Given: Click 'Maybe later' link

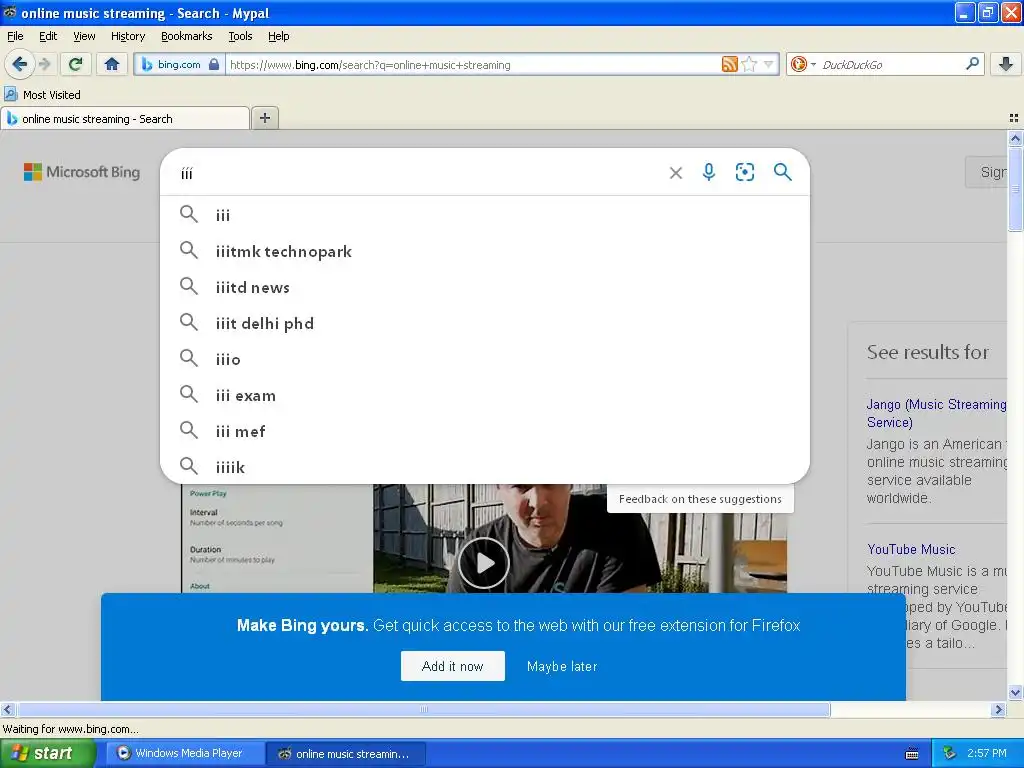Looking at the screenshot, I should (562, 666).
